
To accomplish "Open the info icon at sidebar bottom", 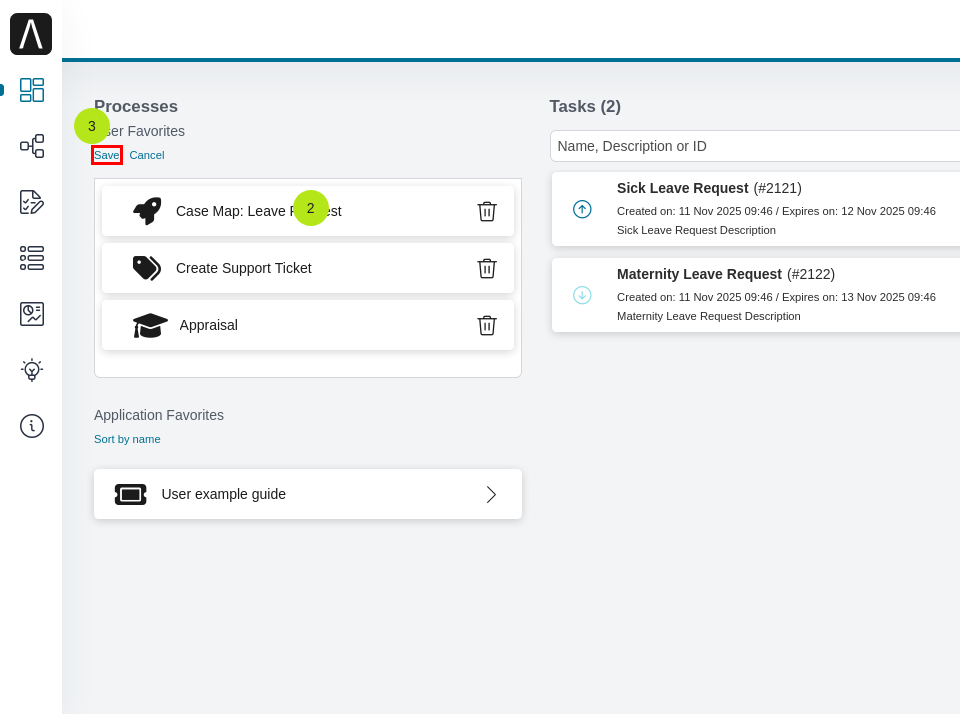I will coord(31,426).
